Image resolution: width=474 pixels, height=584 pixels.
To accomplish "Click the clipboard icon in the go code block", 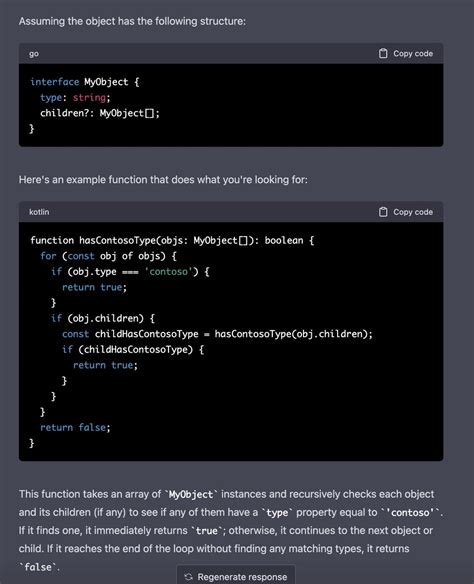I will [383, 54].
